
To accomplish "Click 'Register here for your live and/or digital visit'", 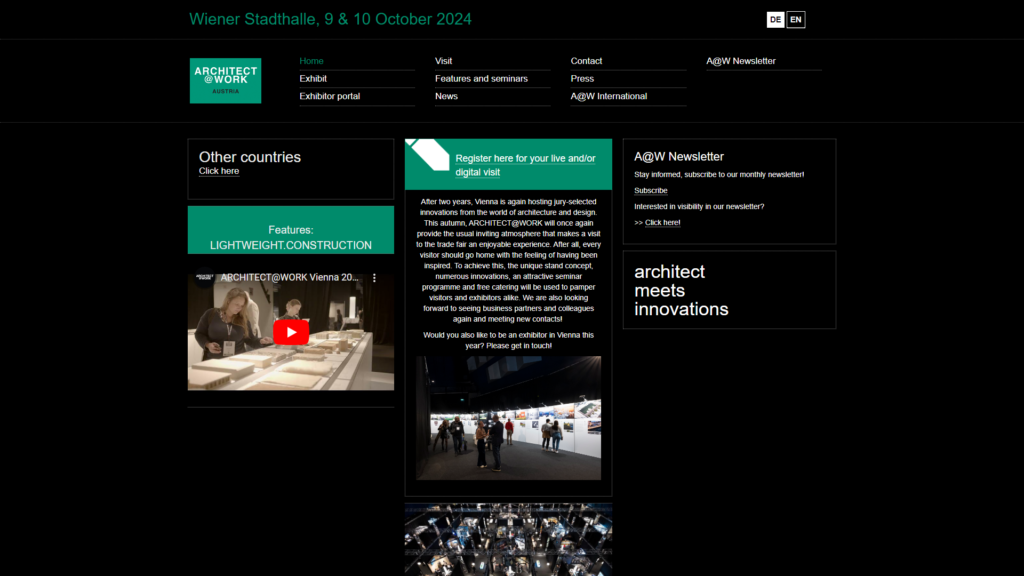I will (526, 165).
